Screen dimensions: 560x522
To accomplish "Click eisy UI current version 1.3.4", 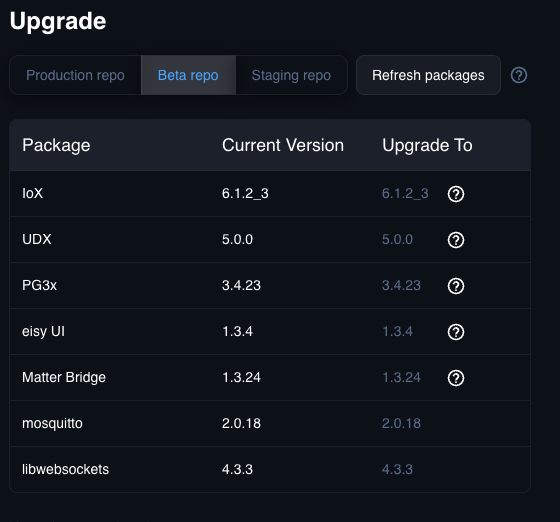I will coord(237,332).
